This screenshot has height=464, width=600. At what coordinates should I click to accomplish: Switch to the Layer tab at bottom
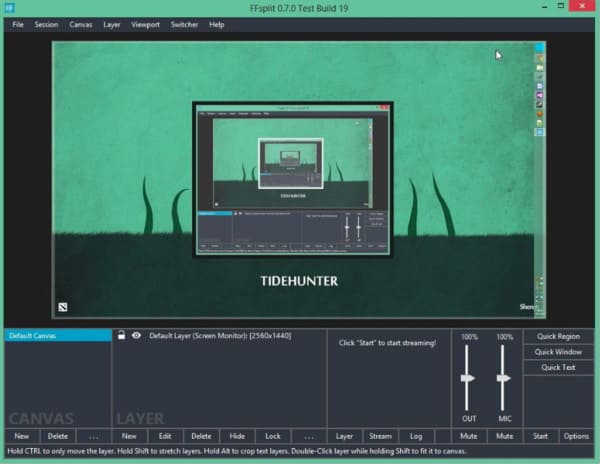(344, 436)
